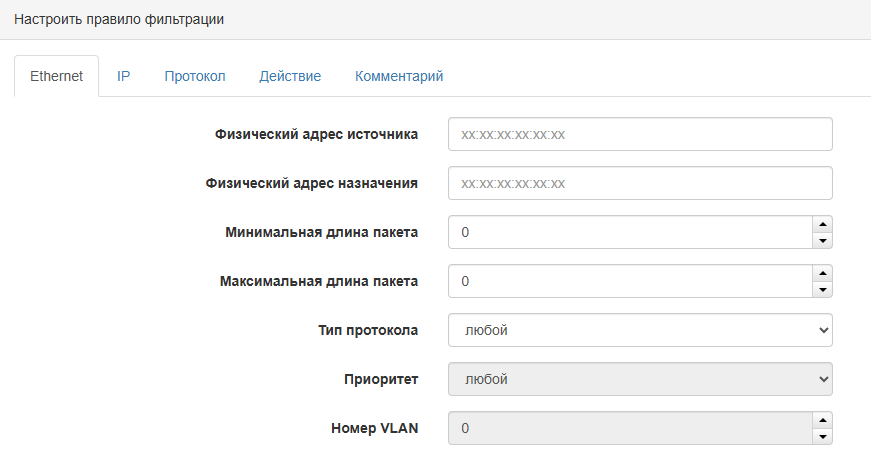
Task: Click the Номер VLAN number field
Action: [x=630, y=428]
